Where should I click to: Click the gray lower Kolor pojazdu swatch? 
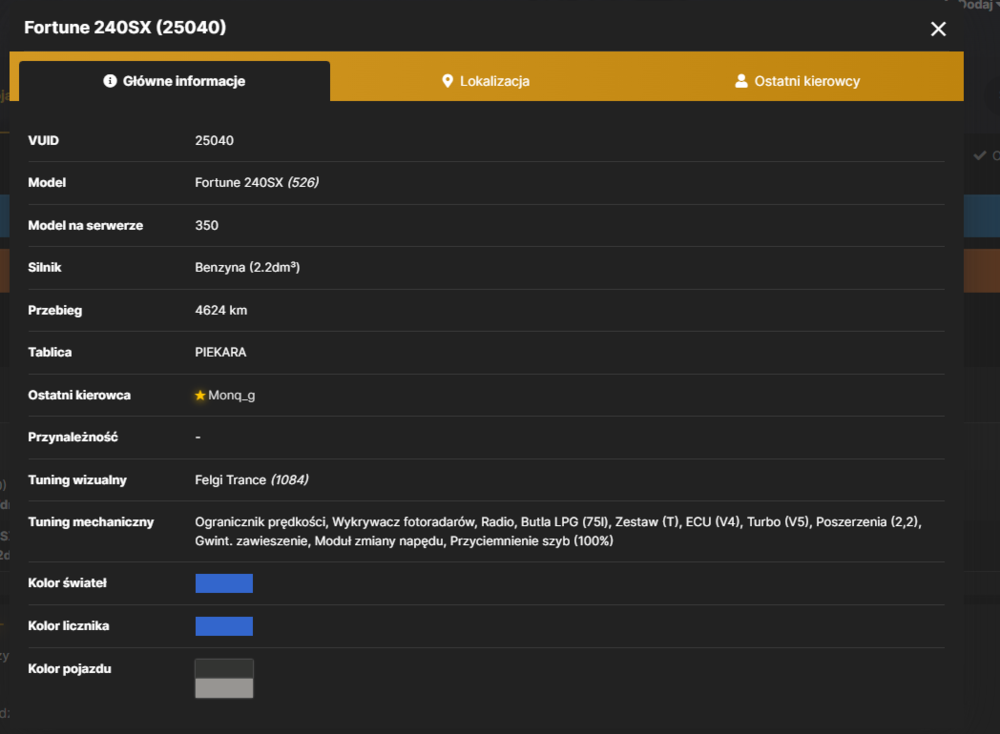(224, 688)
